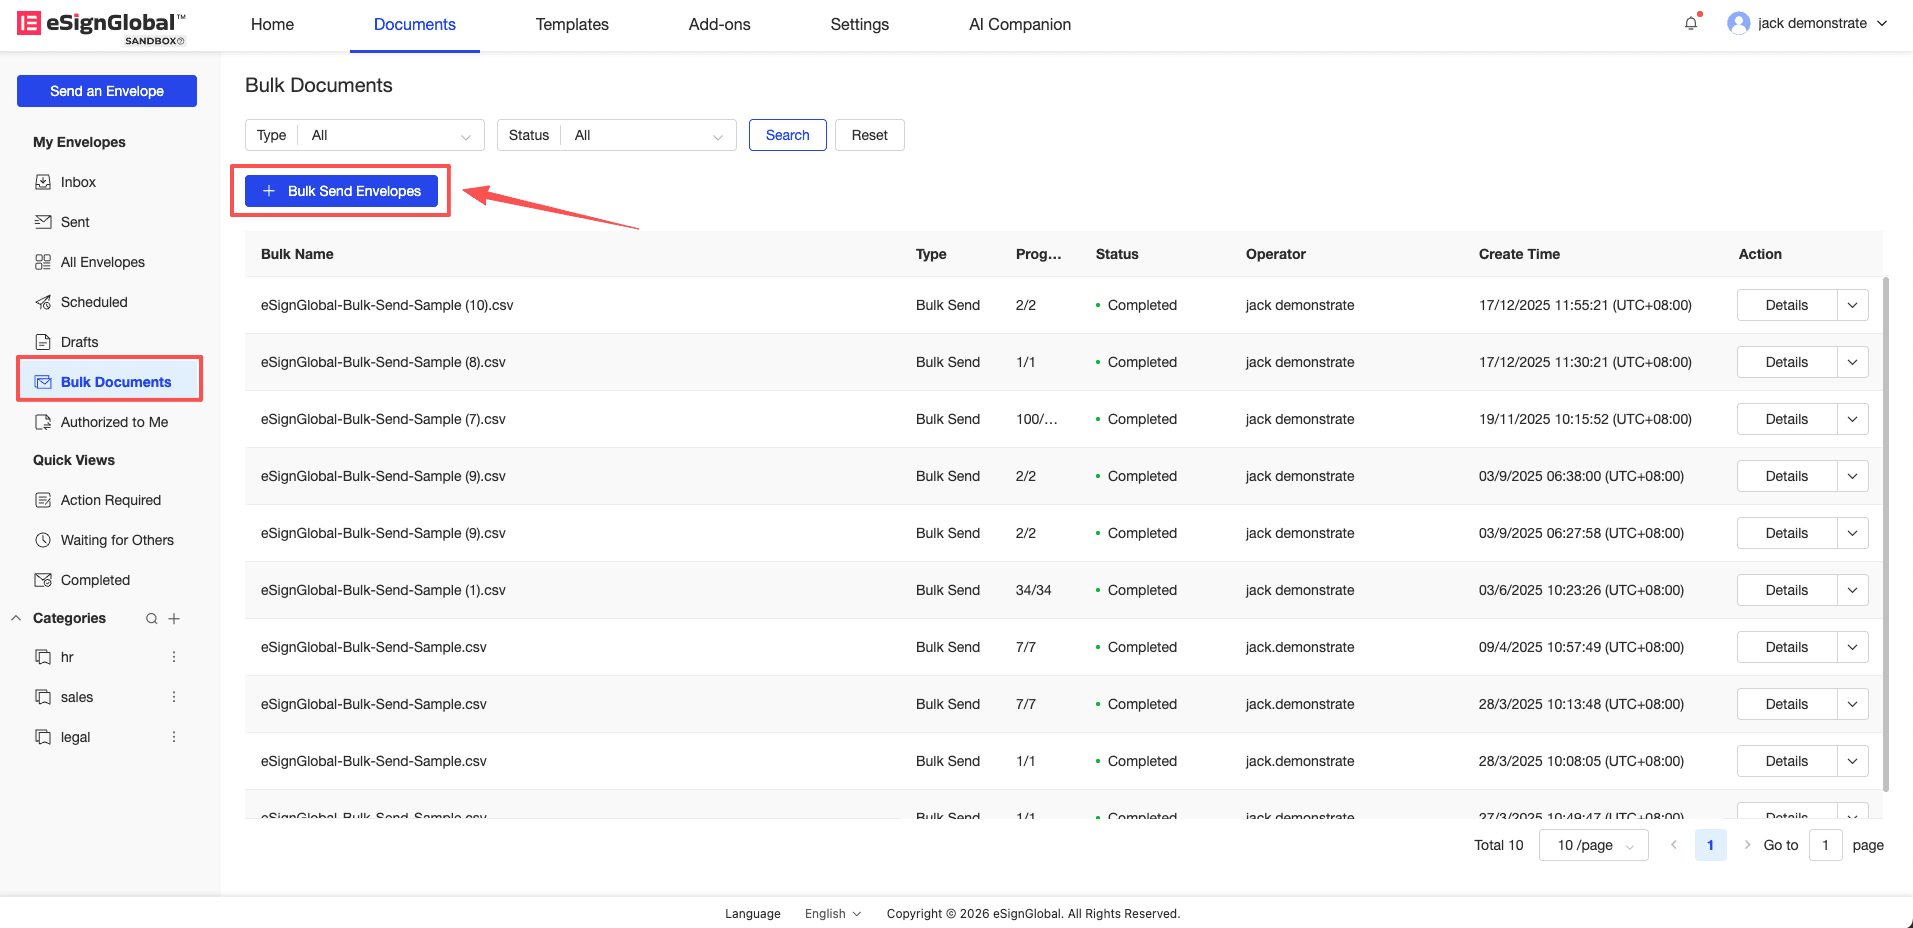Open more options for hr category
This screenshot has height=928, width=1913.
coord(174,657)
